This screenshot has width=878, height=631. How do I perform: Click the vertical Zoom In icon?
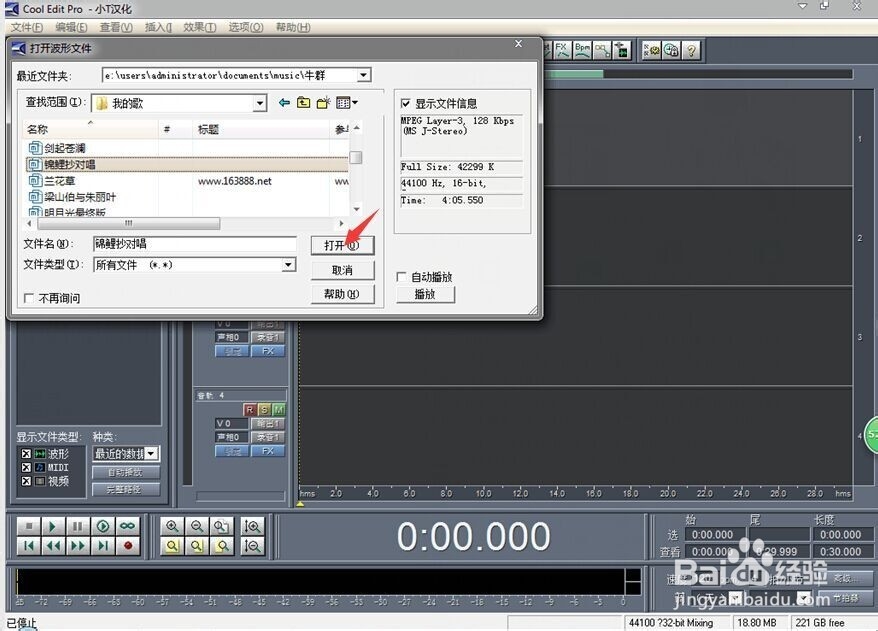[253, 526]
